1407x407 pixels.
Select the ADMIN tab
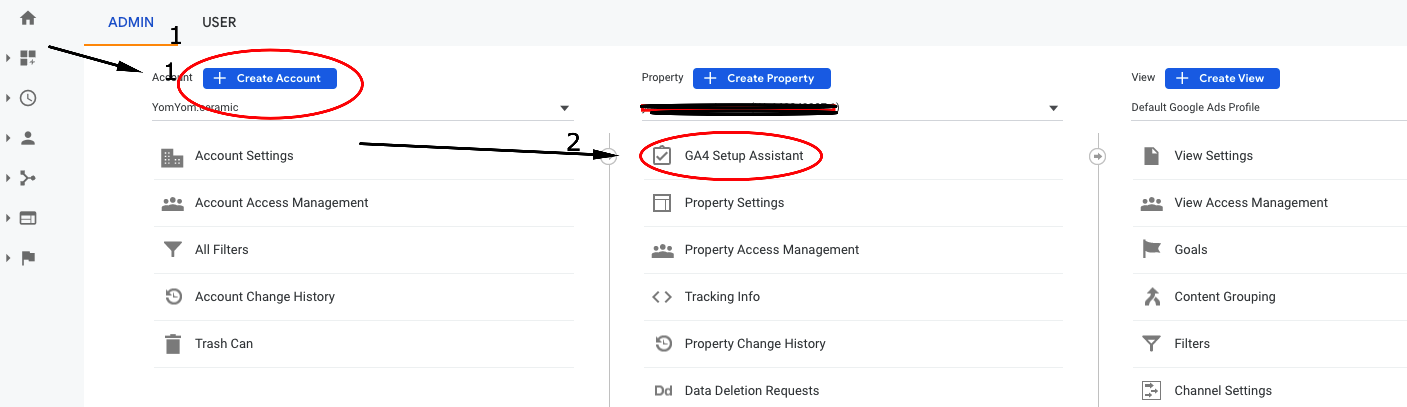pyautogui.click(x=129, y=22)
